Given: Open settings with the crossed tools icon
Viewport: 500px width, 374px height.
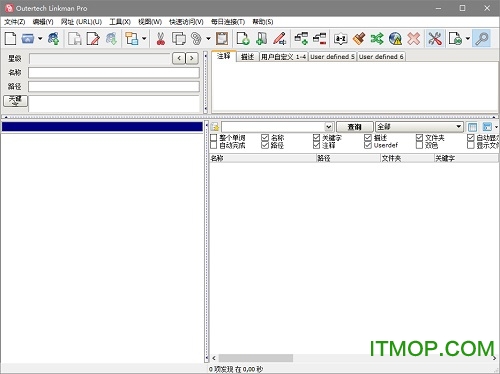Looking at the screenshot, I should pos(435,39).
